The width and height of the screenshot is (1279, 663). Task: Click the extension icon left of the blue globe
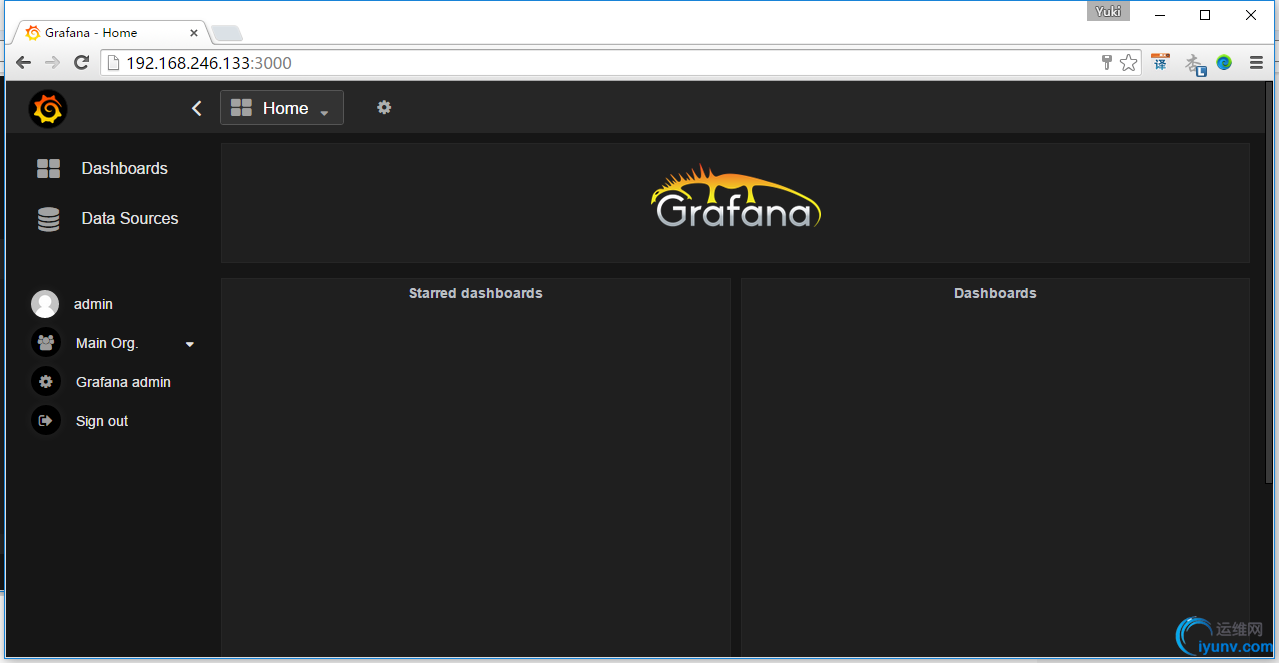pos(1194,64)
